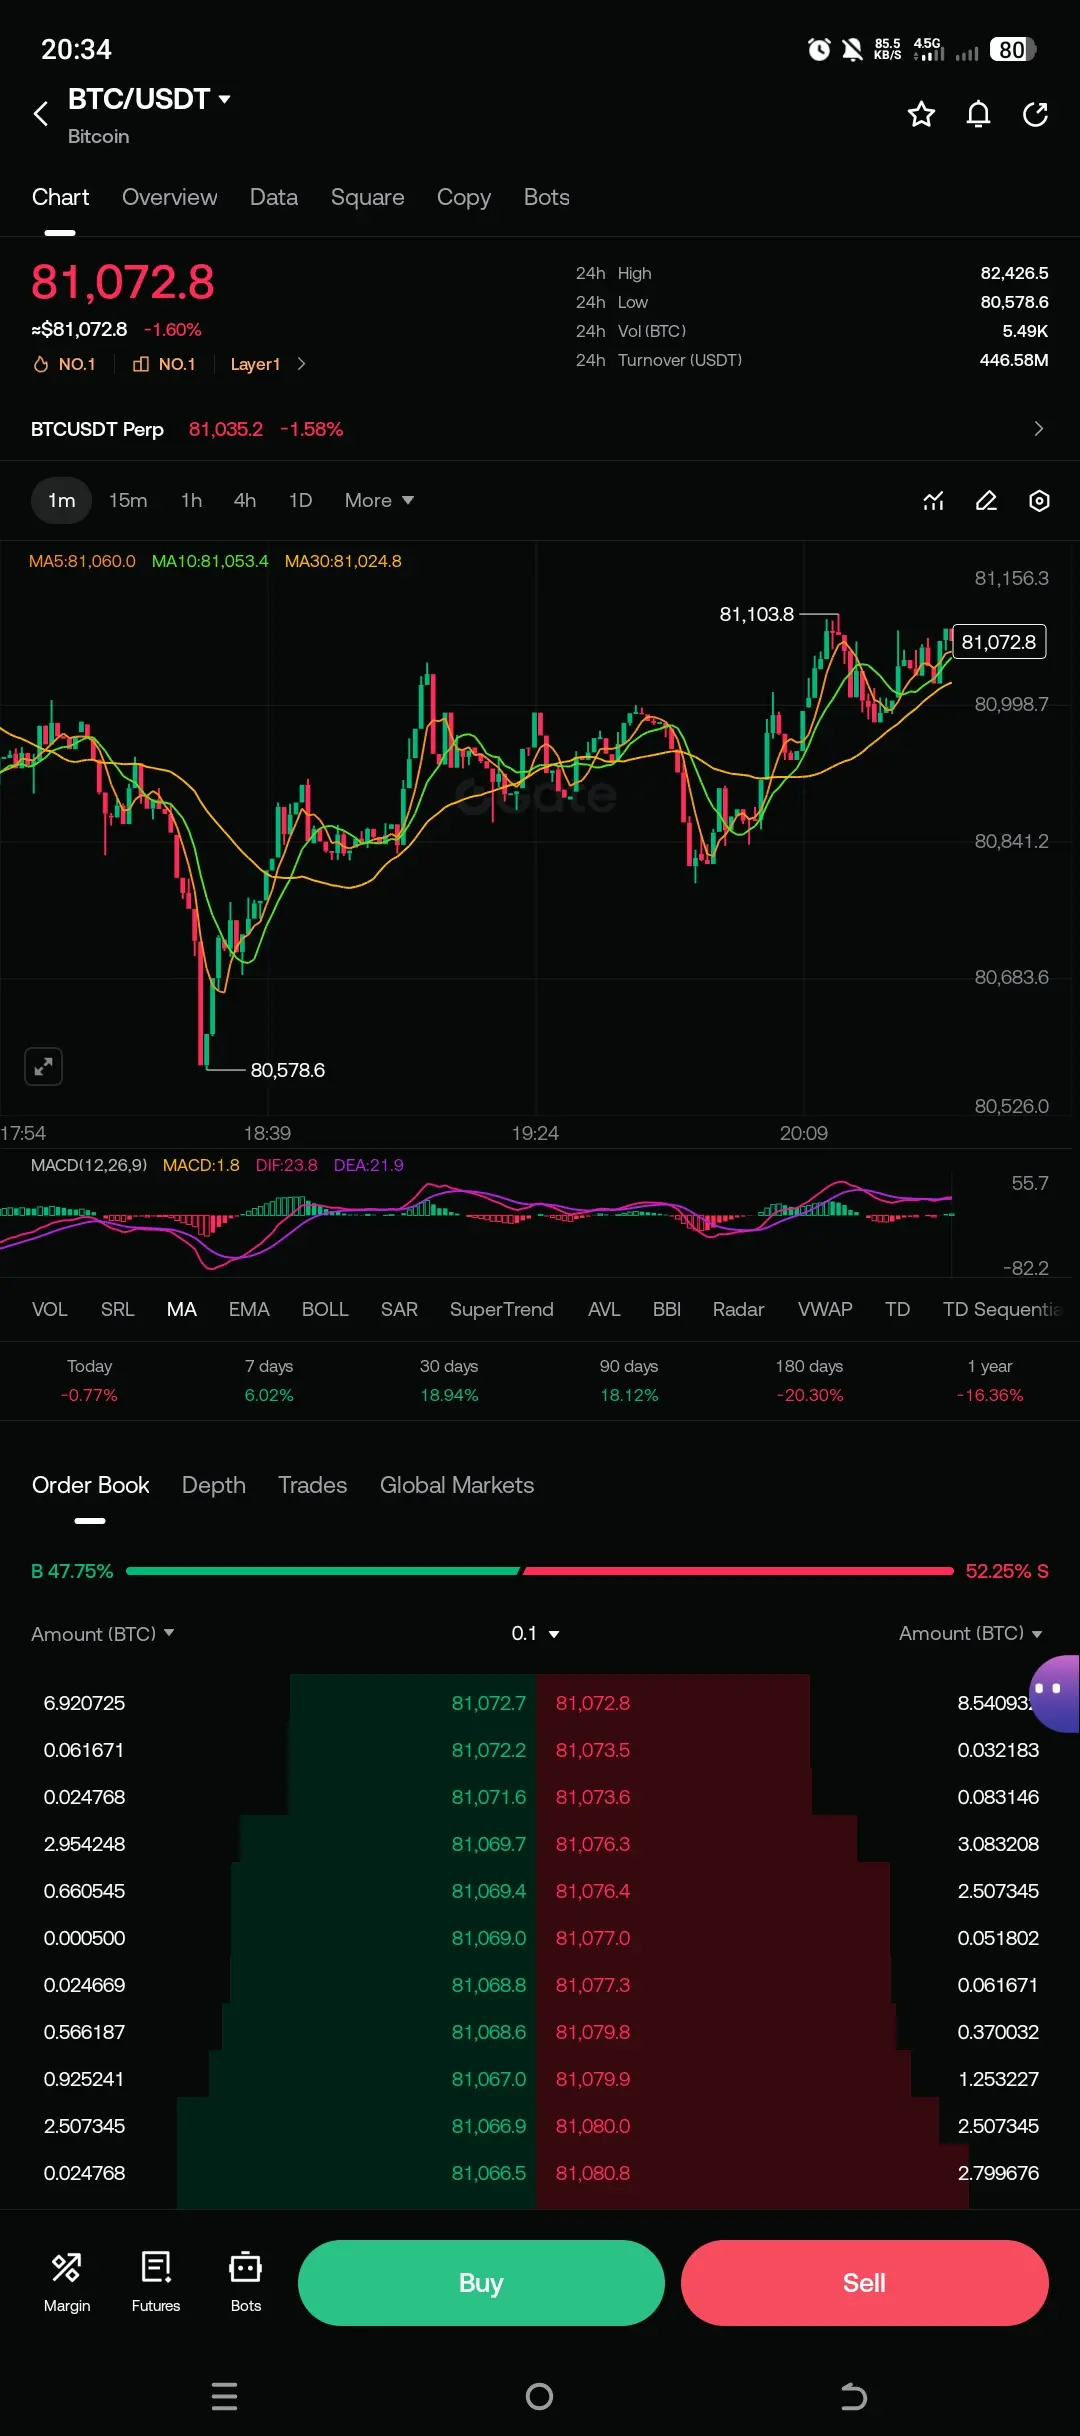Tap the buy/sell ratio bar
The image size is (1080, 2436).
[x=540, y=1571]
